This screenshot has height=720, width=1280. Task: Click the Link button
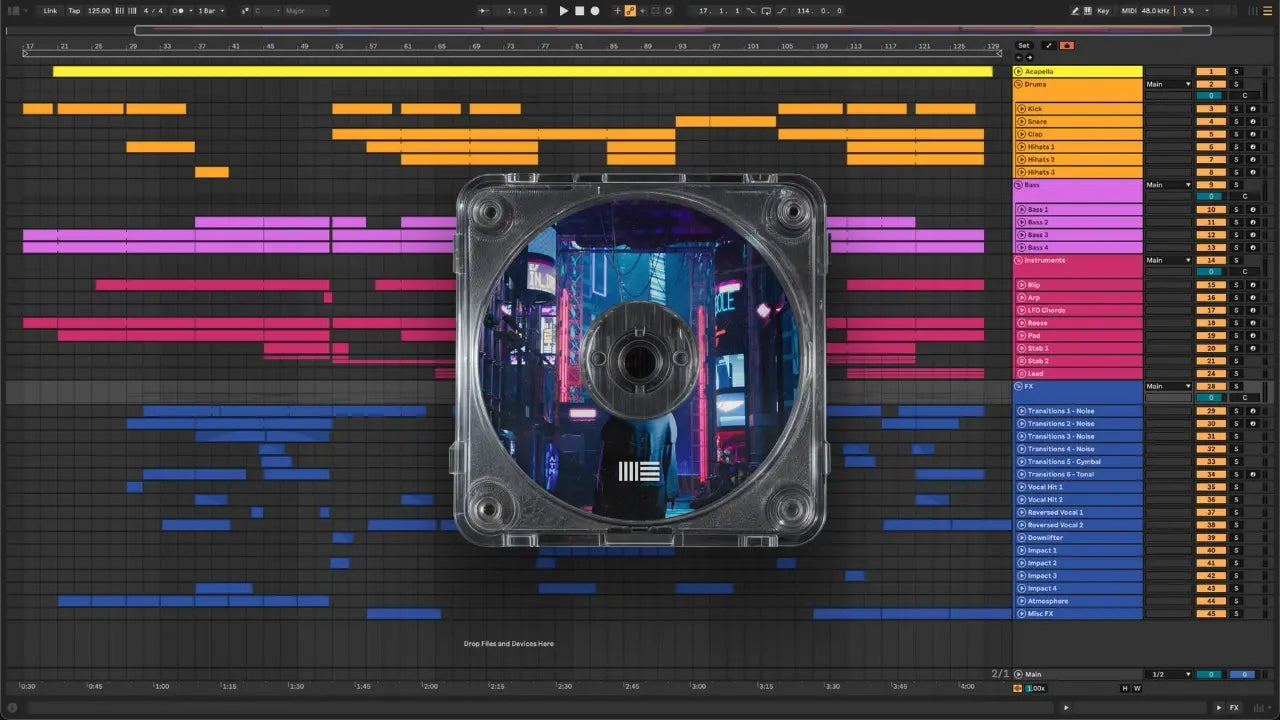click(50, 11)
